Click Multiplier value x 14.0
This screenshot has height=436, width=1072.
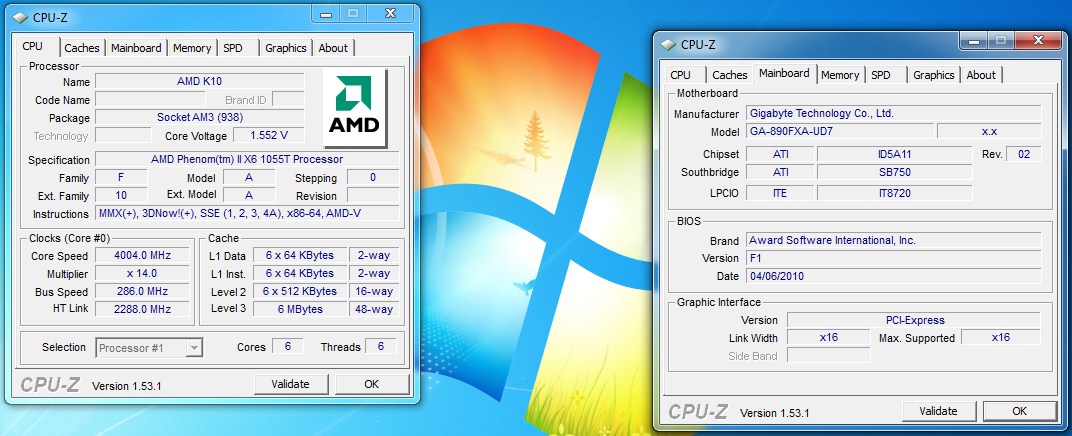coord(142,273)
